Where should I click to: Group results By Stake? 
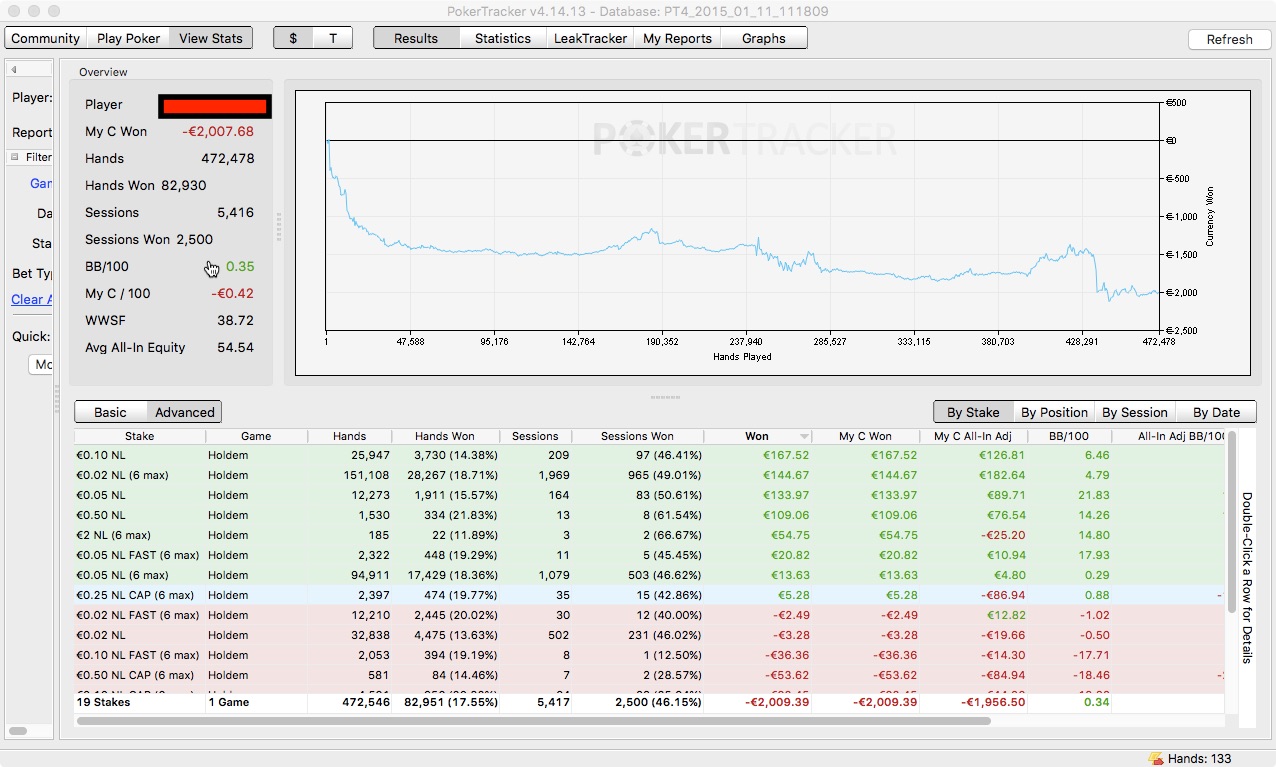point(973,412)
